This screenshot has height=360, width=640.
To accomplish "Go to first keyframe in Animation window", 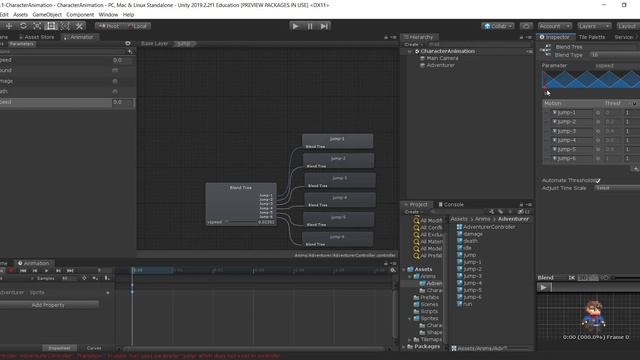I will [x=23, y=271].
